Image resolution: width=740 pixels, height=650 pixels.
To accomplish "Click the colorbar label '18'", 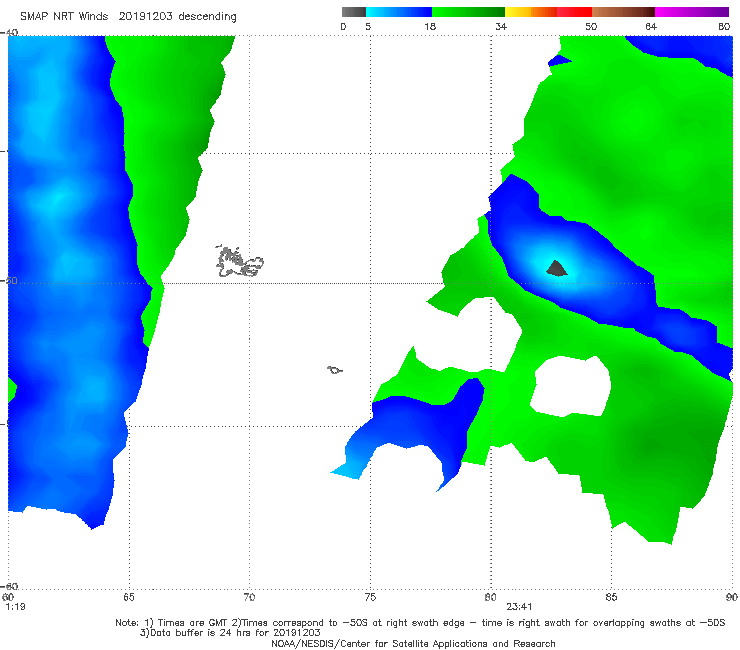I will (x=430, y=27).
